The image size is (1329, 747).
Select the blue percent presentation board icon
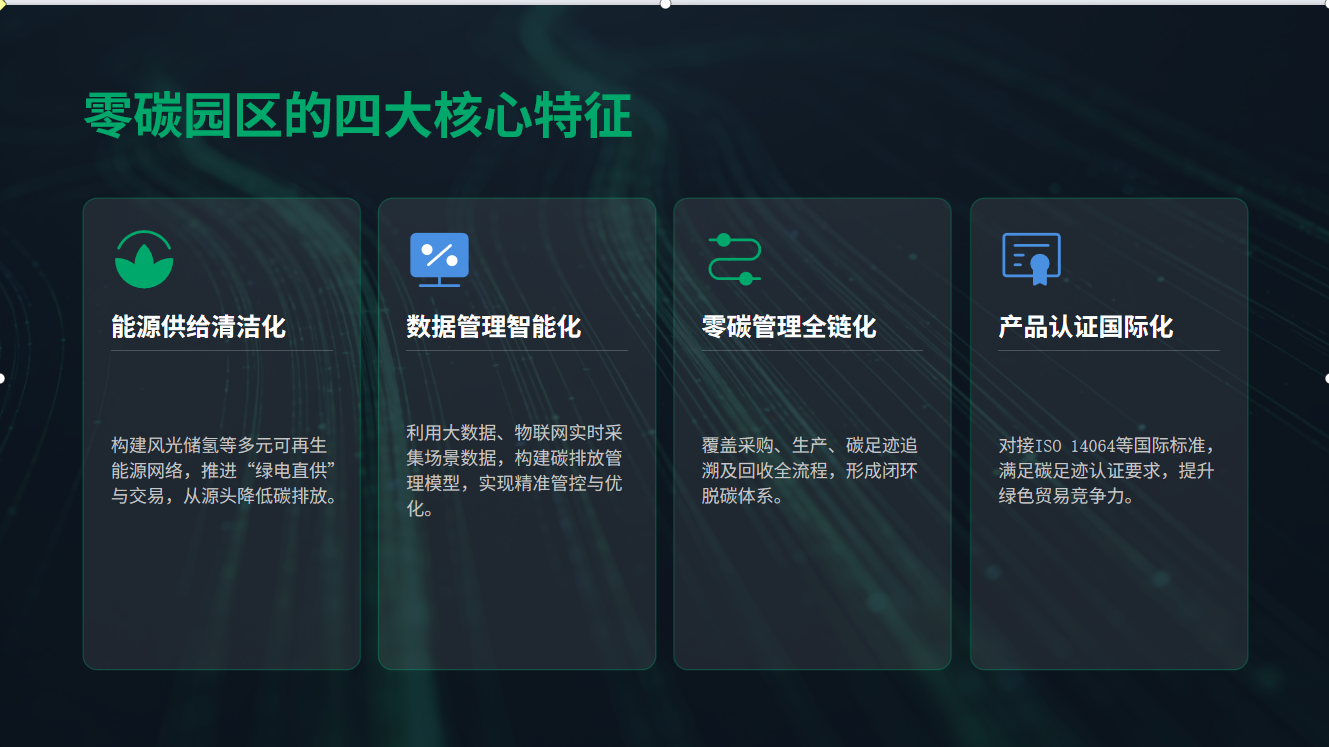coord(439,259)
